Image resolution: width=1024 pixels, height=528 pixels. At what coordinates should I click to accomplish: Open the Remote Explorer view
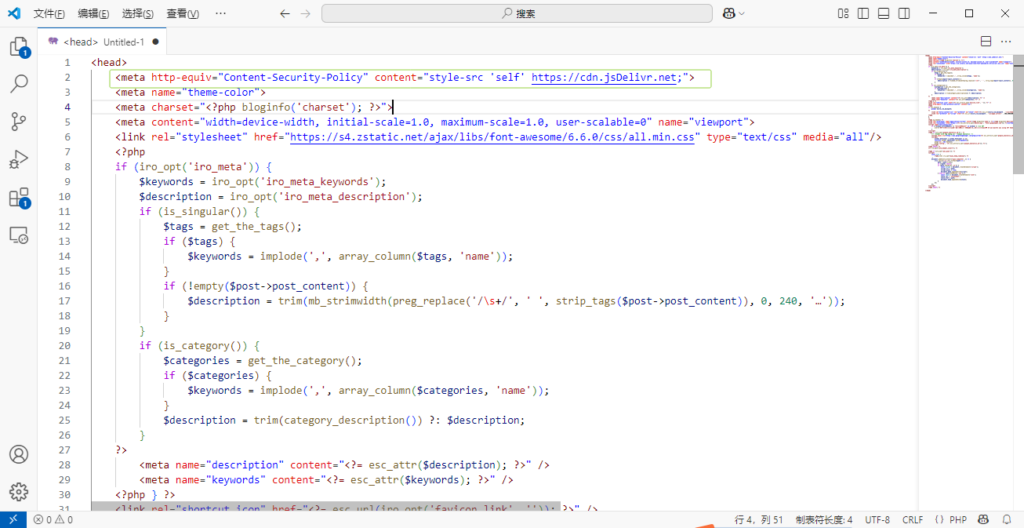(19, 235)
